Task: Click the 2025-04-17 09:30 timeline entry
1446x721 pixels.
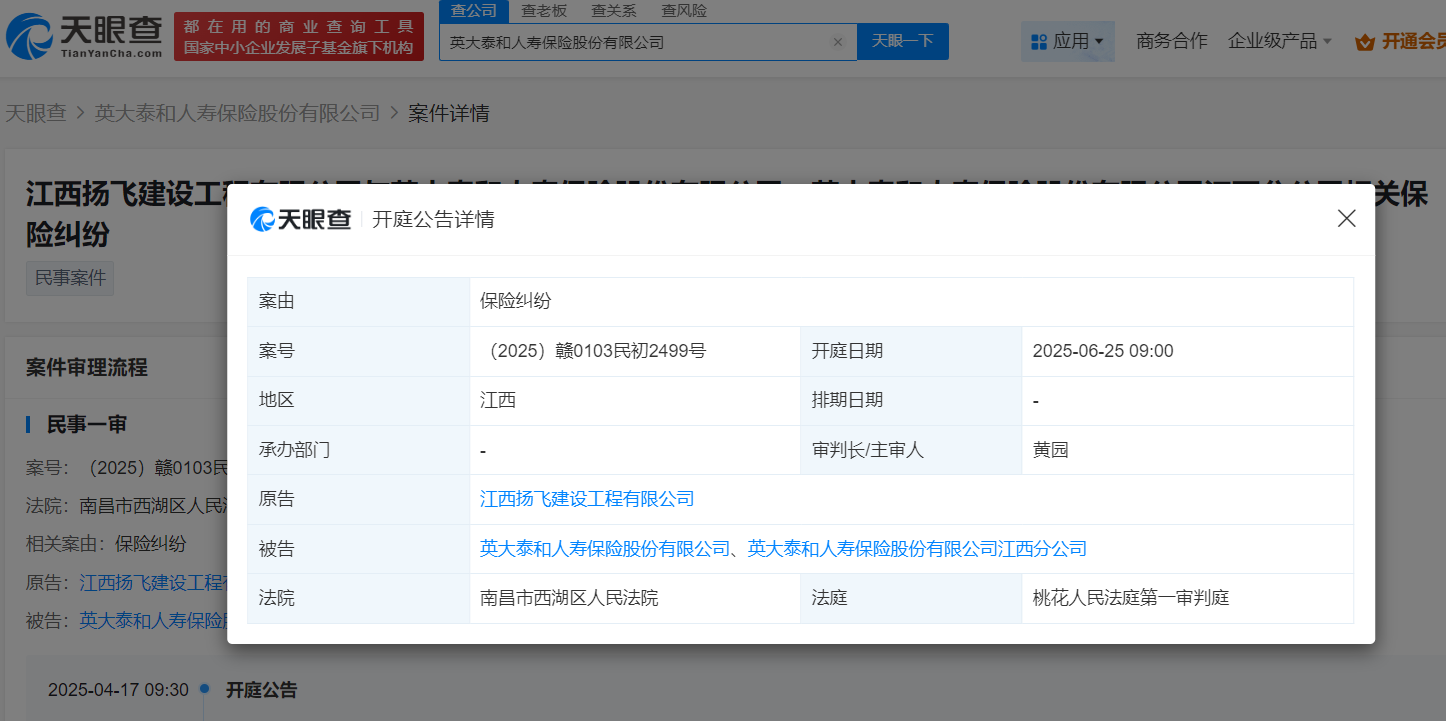Action: (118, 690)
